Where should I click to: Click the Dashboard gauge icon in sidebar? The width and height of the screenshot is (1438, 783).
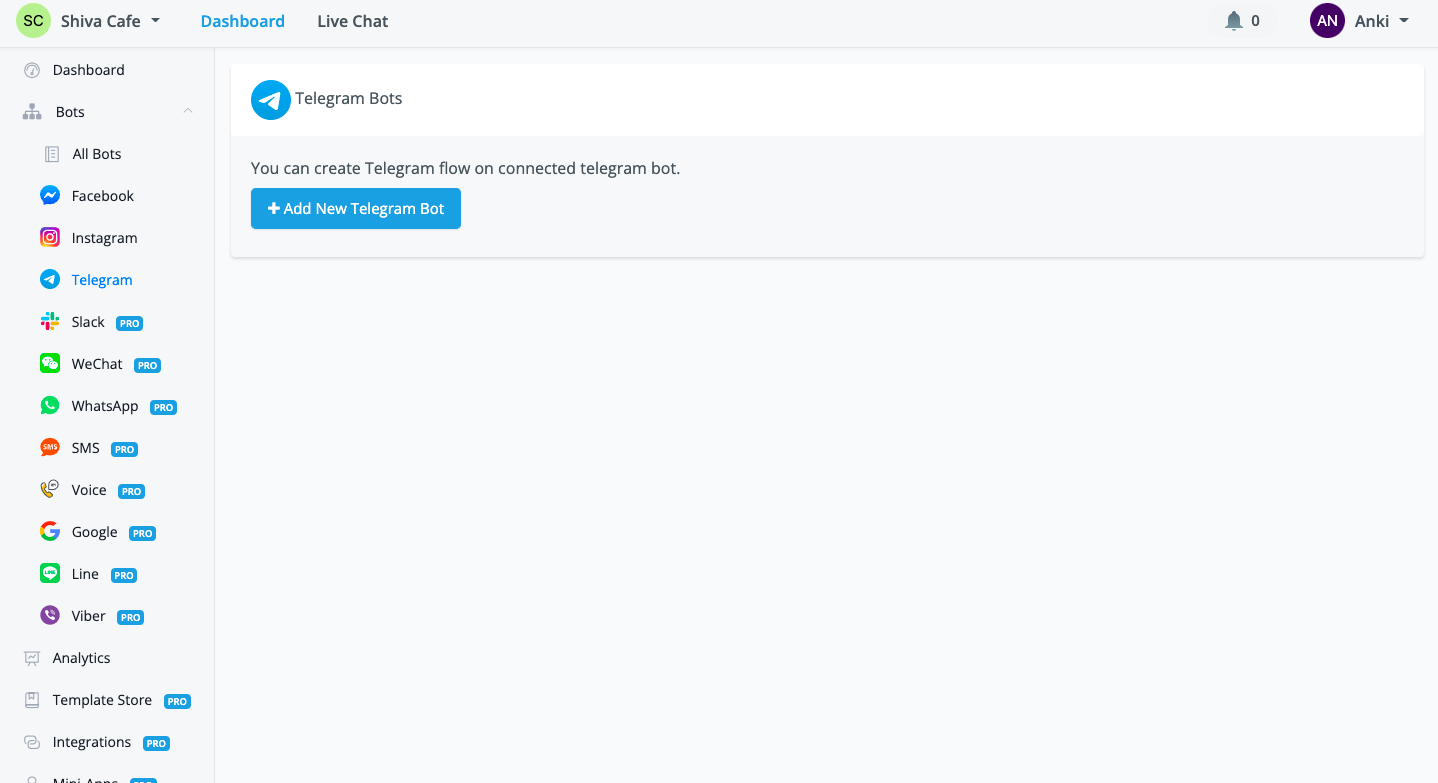pyautogui.click(x=32, y=70)
